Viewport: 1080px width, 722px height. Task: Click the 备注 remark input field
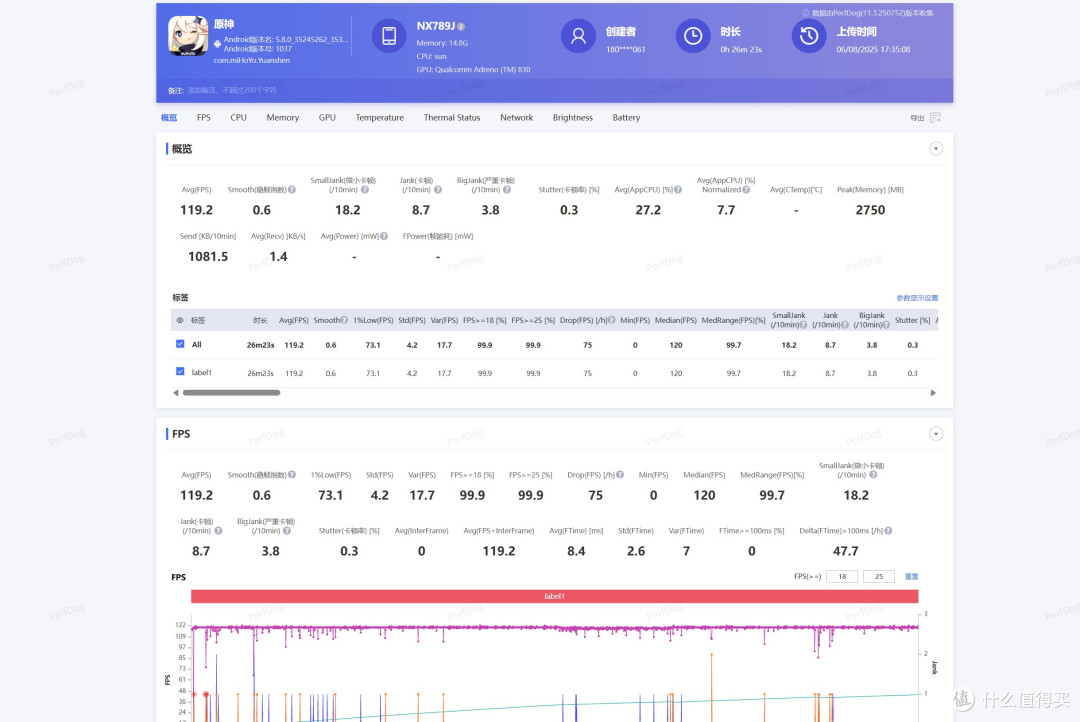(x=231, y=90)
